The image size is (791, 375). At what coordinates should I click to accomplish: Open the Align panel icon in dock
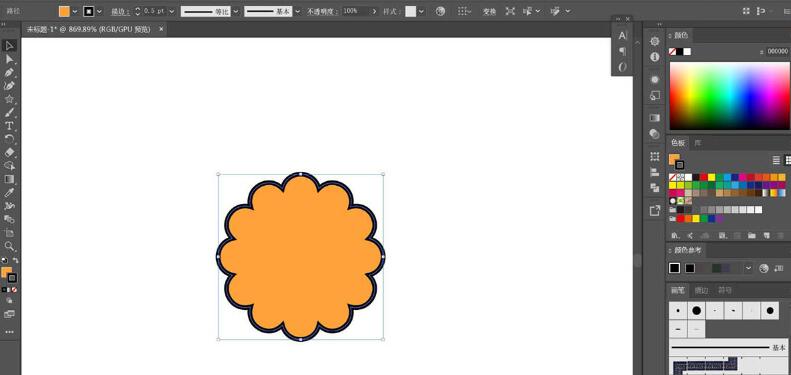[655, 172]
